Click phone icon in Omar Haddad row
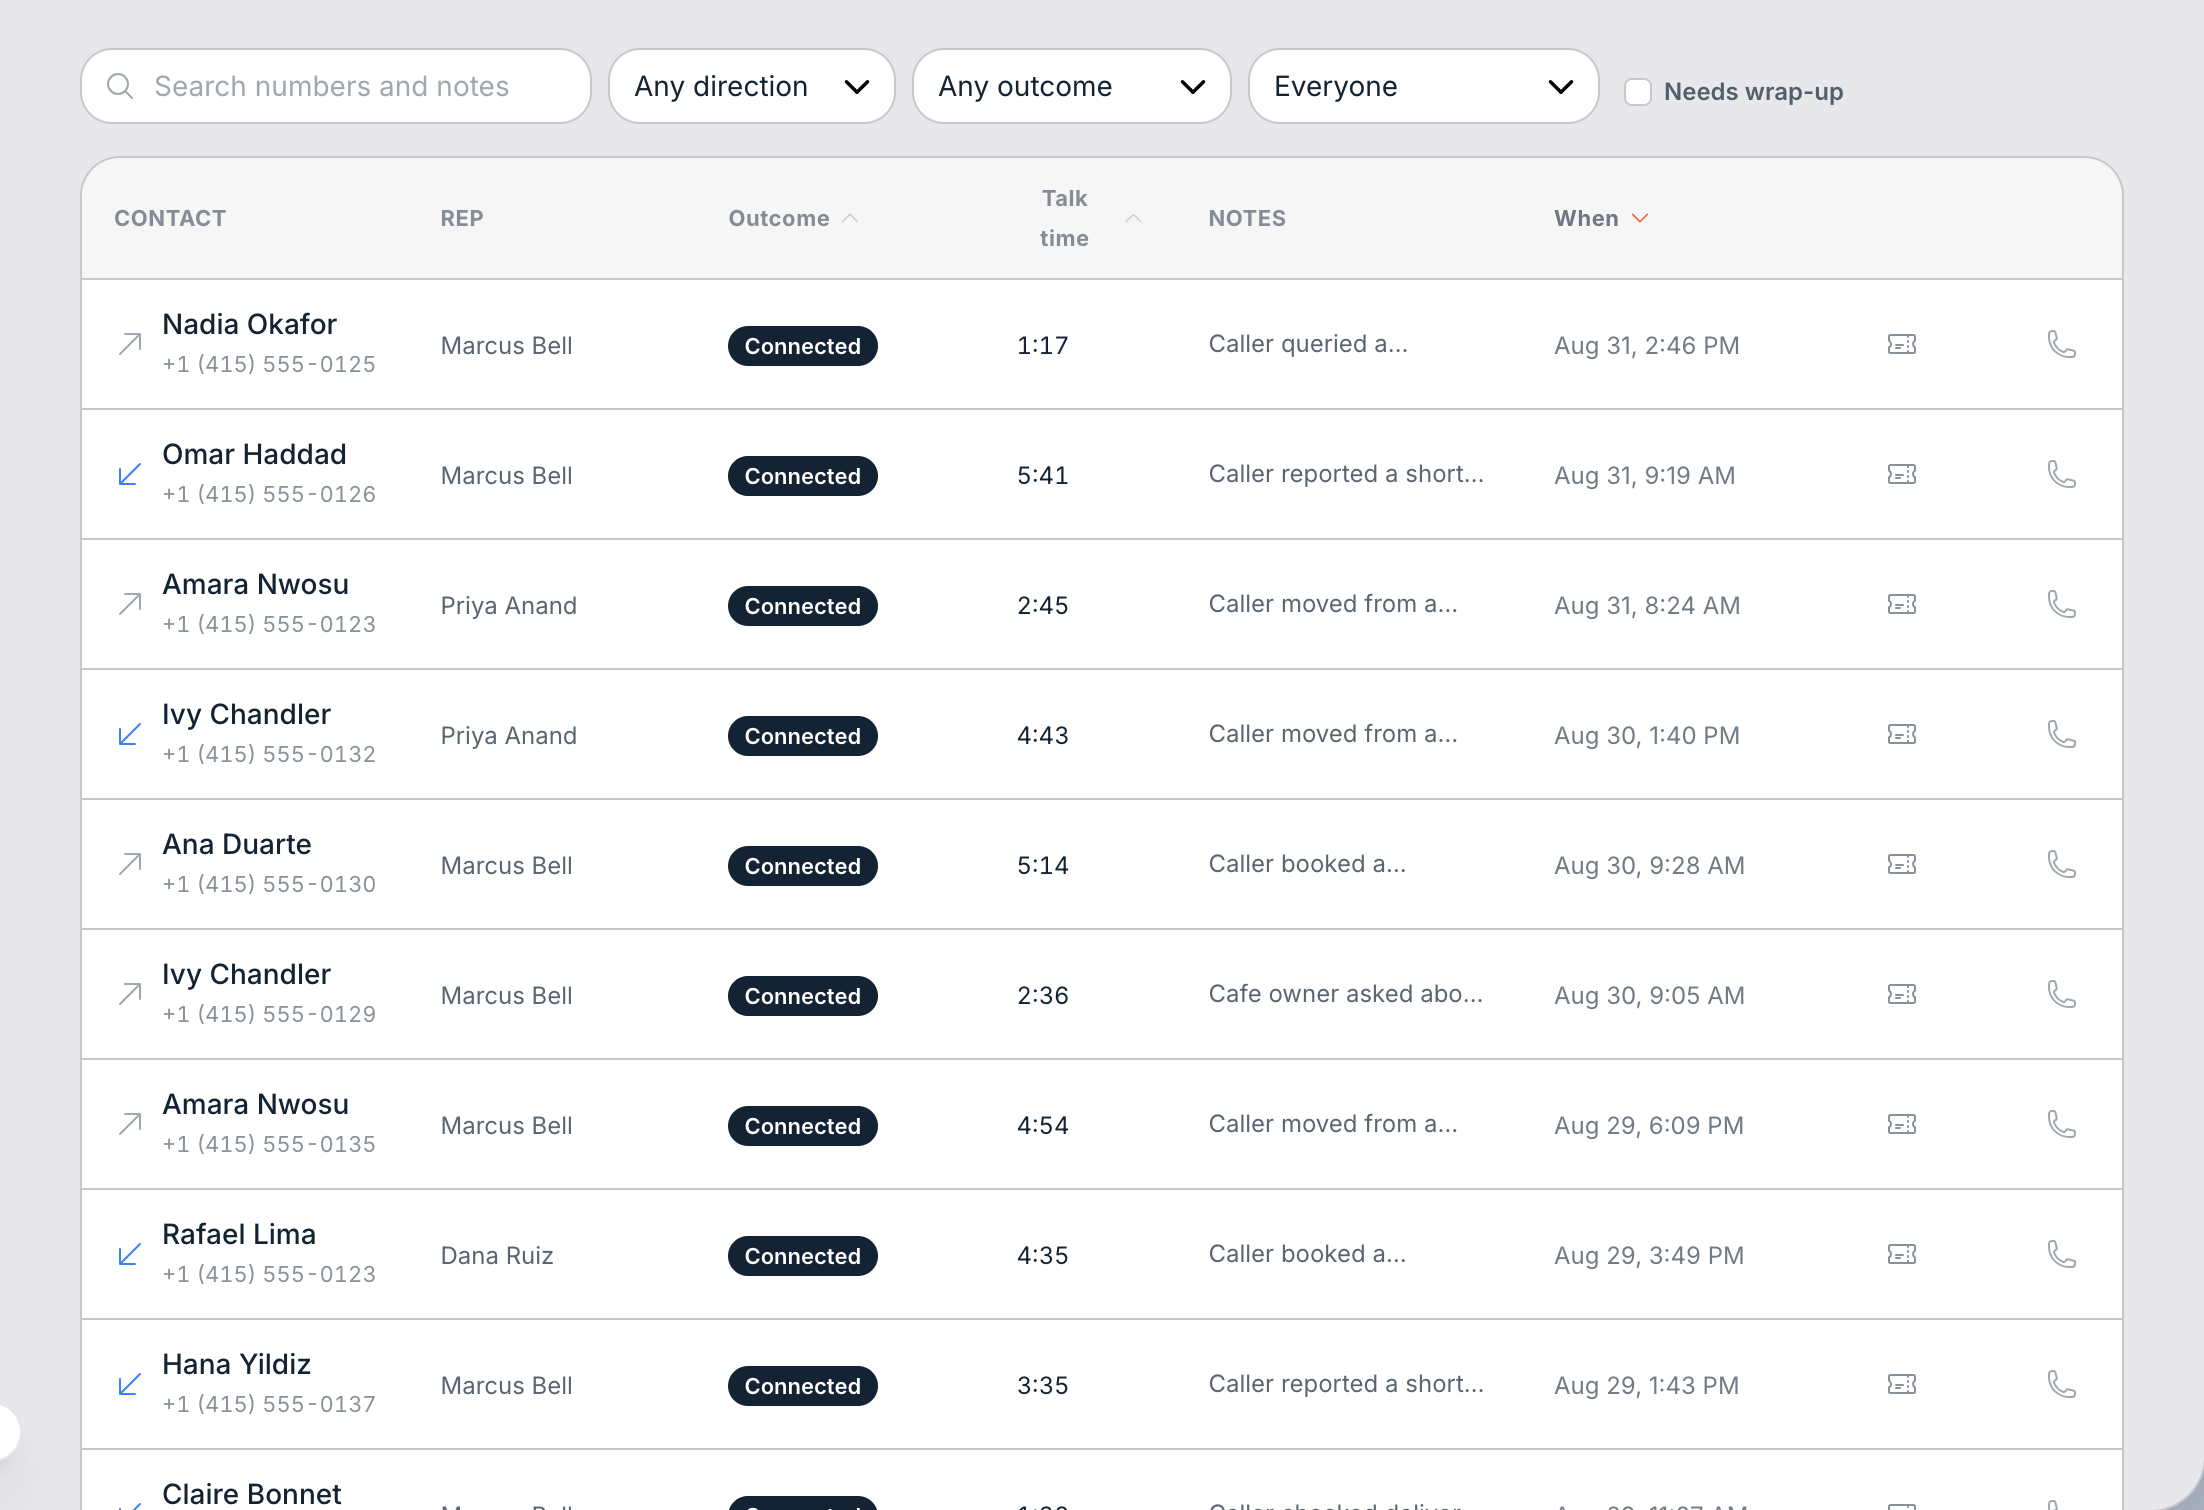Screen dimensions: 2204x1510 click(x=2061, y=474)
